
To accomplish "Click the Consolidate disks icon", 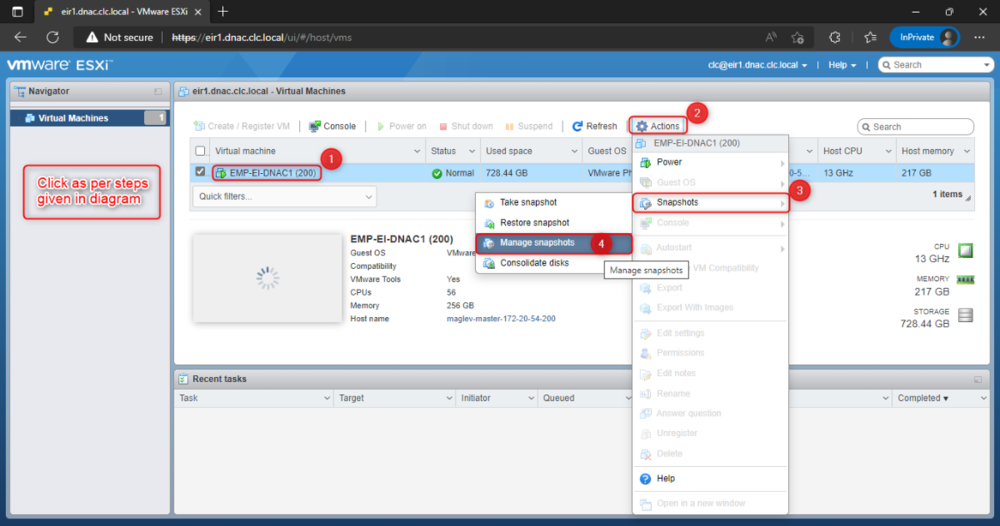I will coord(489,263).
